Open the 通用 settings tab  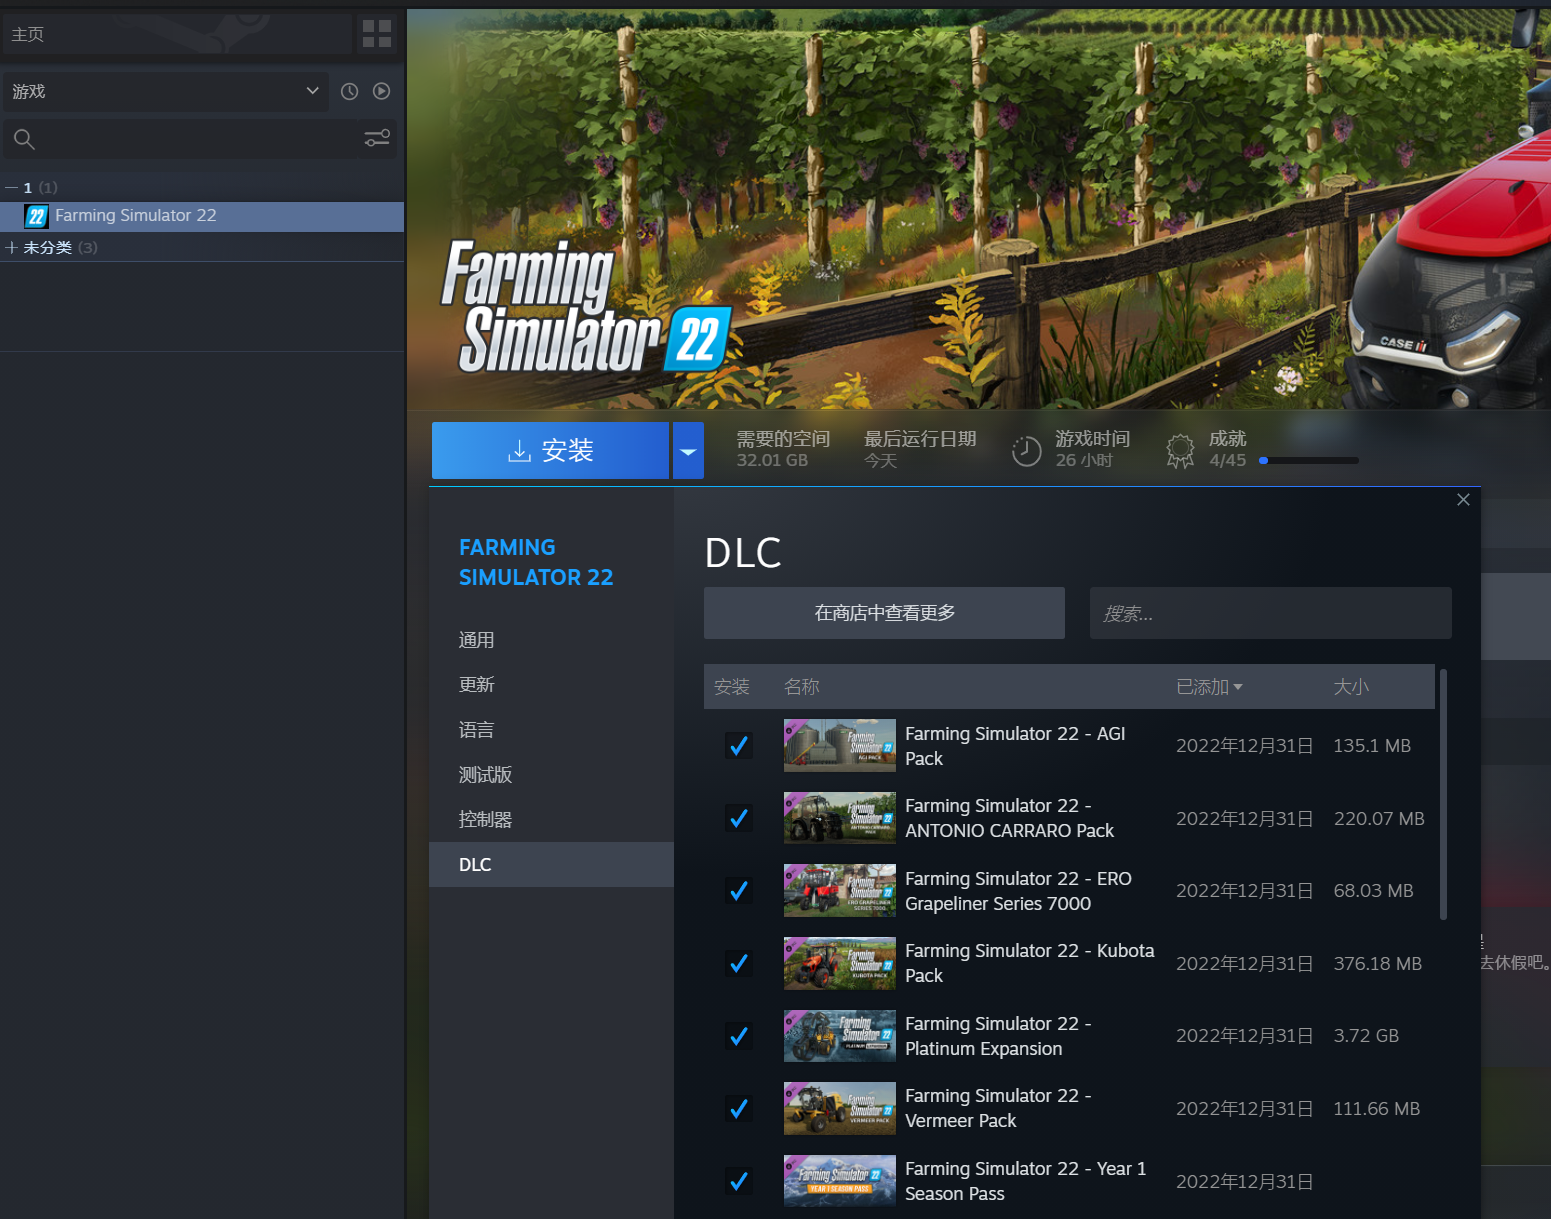551,640
